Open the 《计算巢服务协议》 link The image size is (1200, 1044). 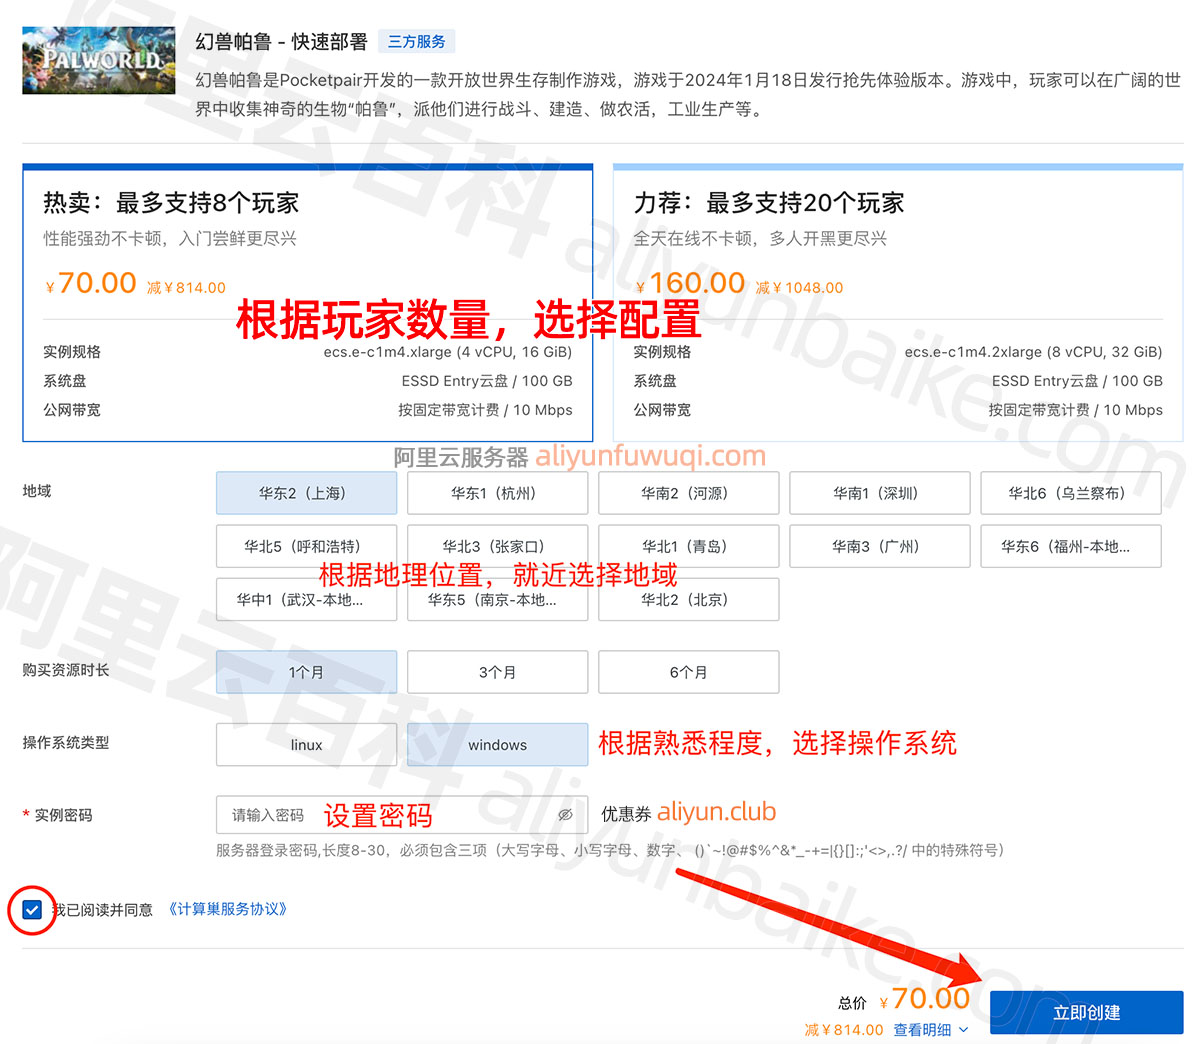pyautogui.click(x=228, y=909)
